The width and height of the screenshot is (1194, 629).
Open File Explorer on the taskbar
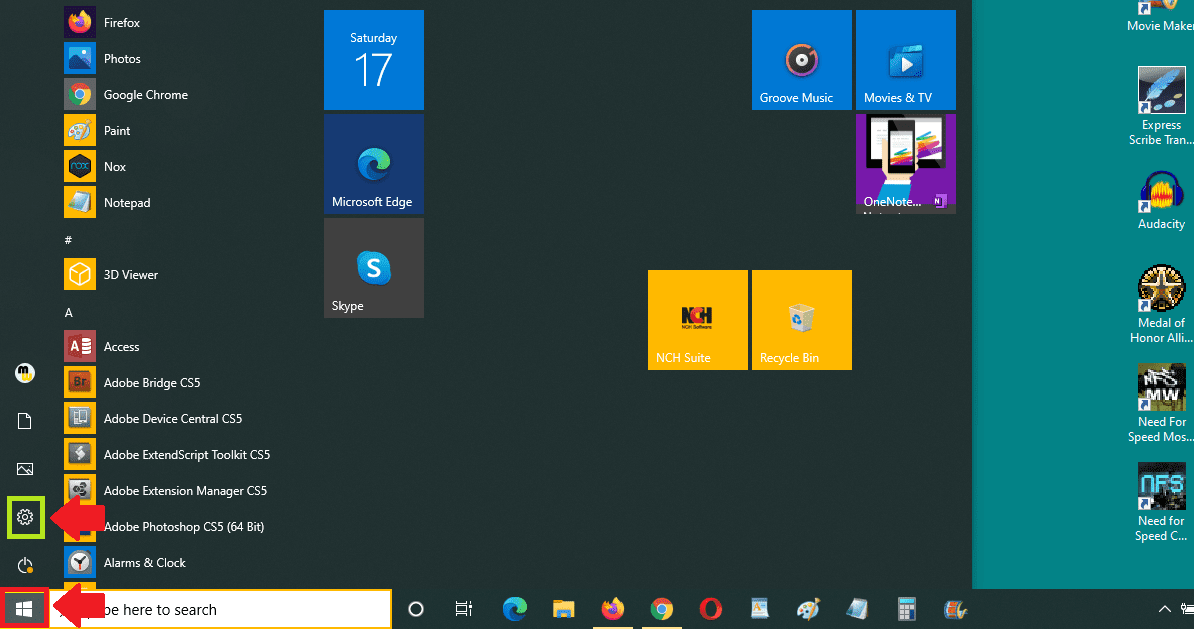[563, 609]
